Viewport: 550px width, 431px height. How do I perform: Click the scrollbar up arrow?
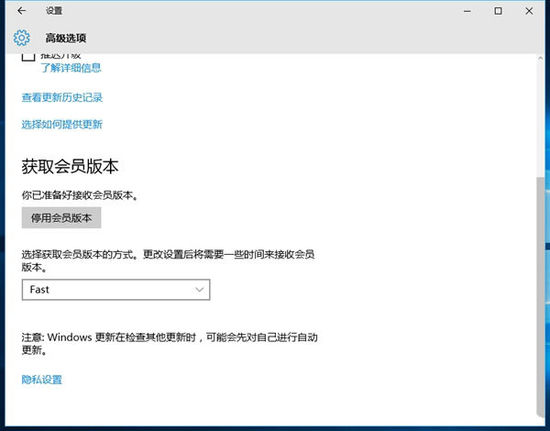541,59
